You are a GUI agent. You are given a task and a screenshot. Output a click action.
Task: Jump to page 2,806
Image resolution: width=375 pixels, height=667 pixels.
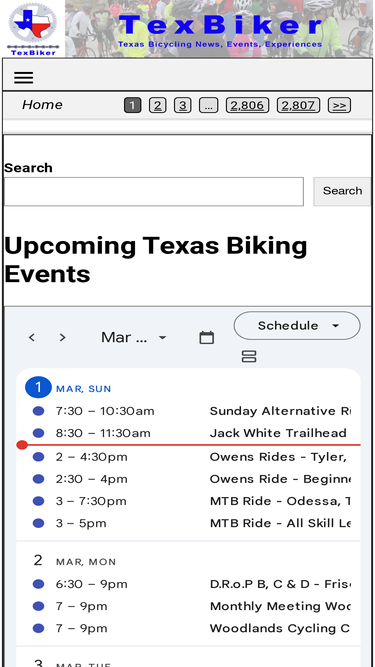click(247, 105)
